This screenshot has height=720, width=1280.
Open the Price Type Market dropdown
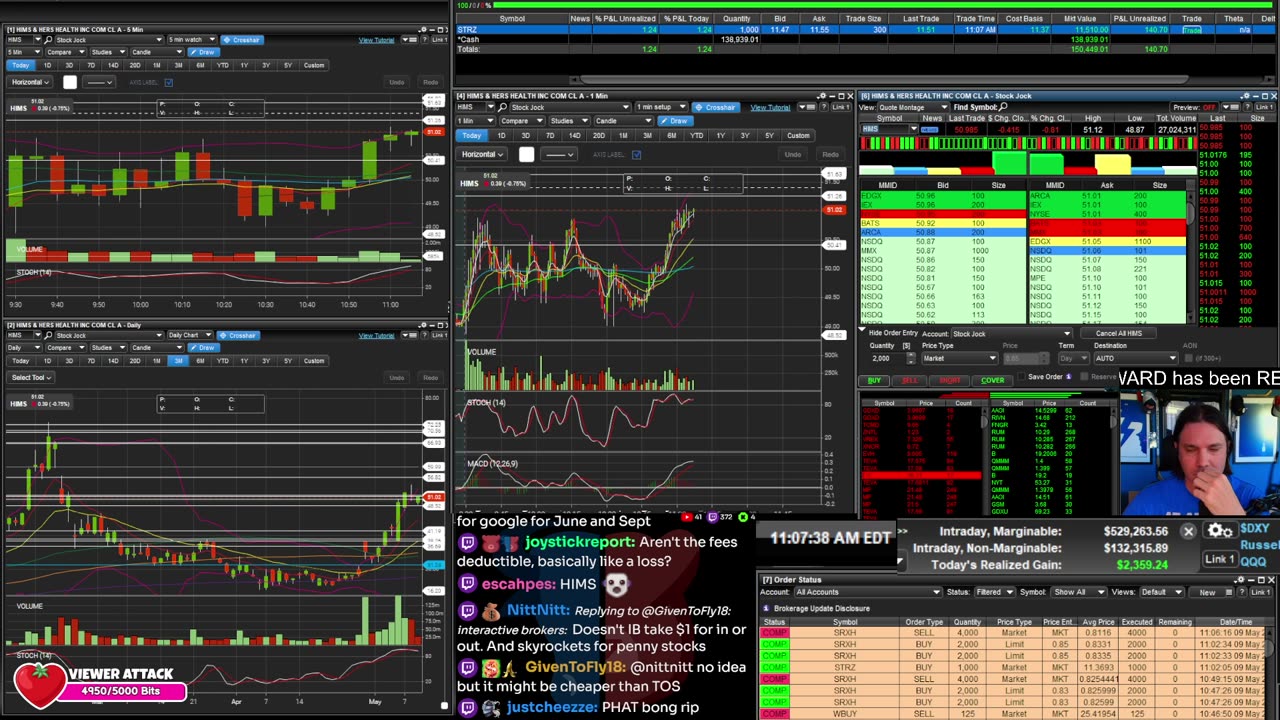pyautogui.click(x=958, y=358)
